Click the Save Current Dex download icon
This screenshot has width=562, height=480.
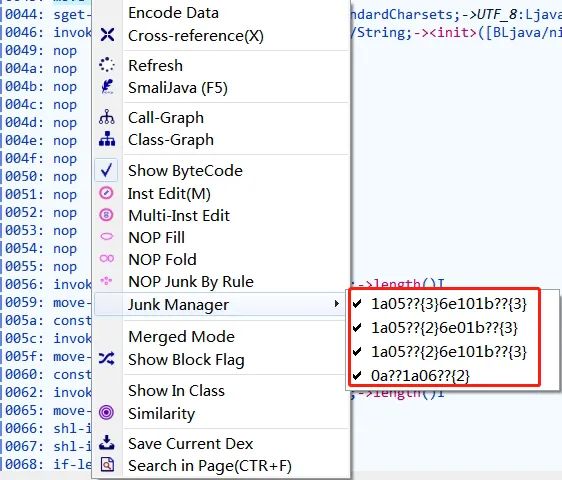(x=107, y=443)
